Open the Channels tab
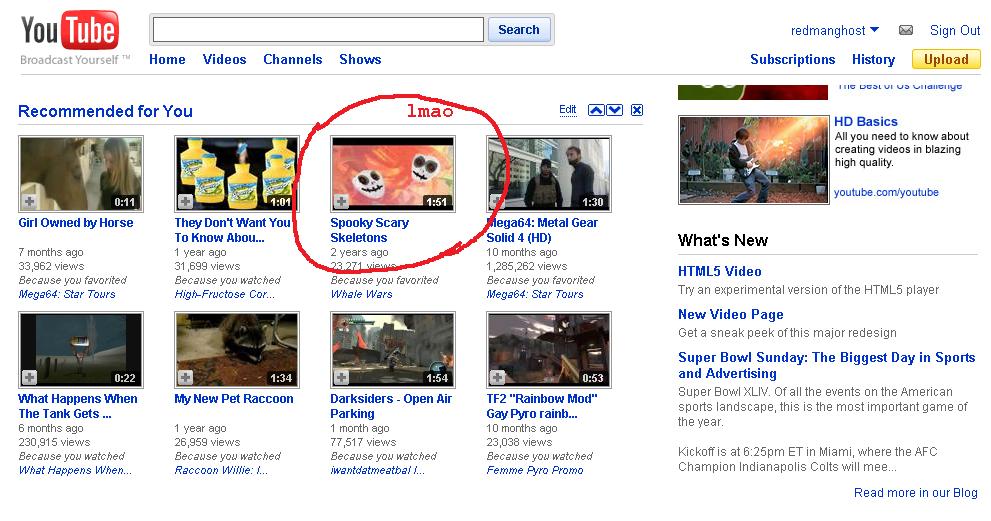 pos(293,59)
